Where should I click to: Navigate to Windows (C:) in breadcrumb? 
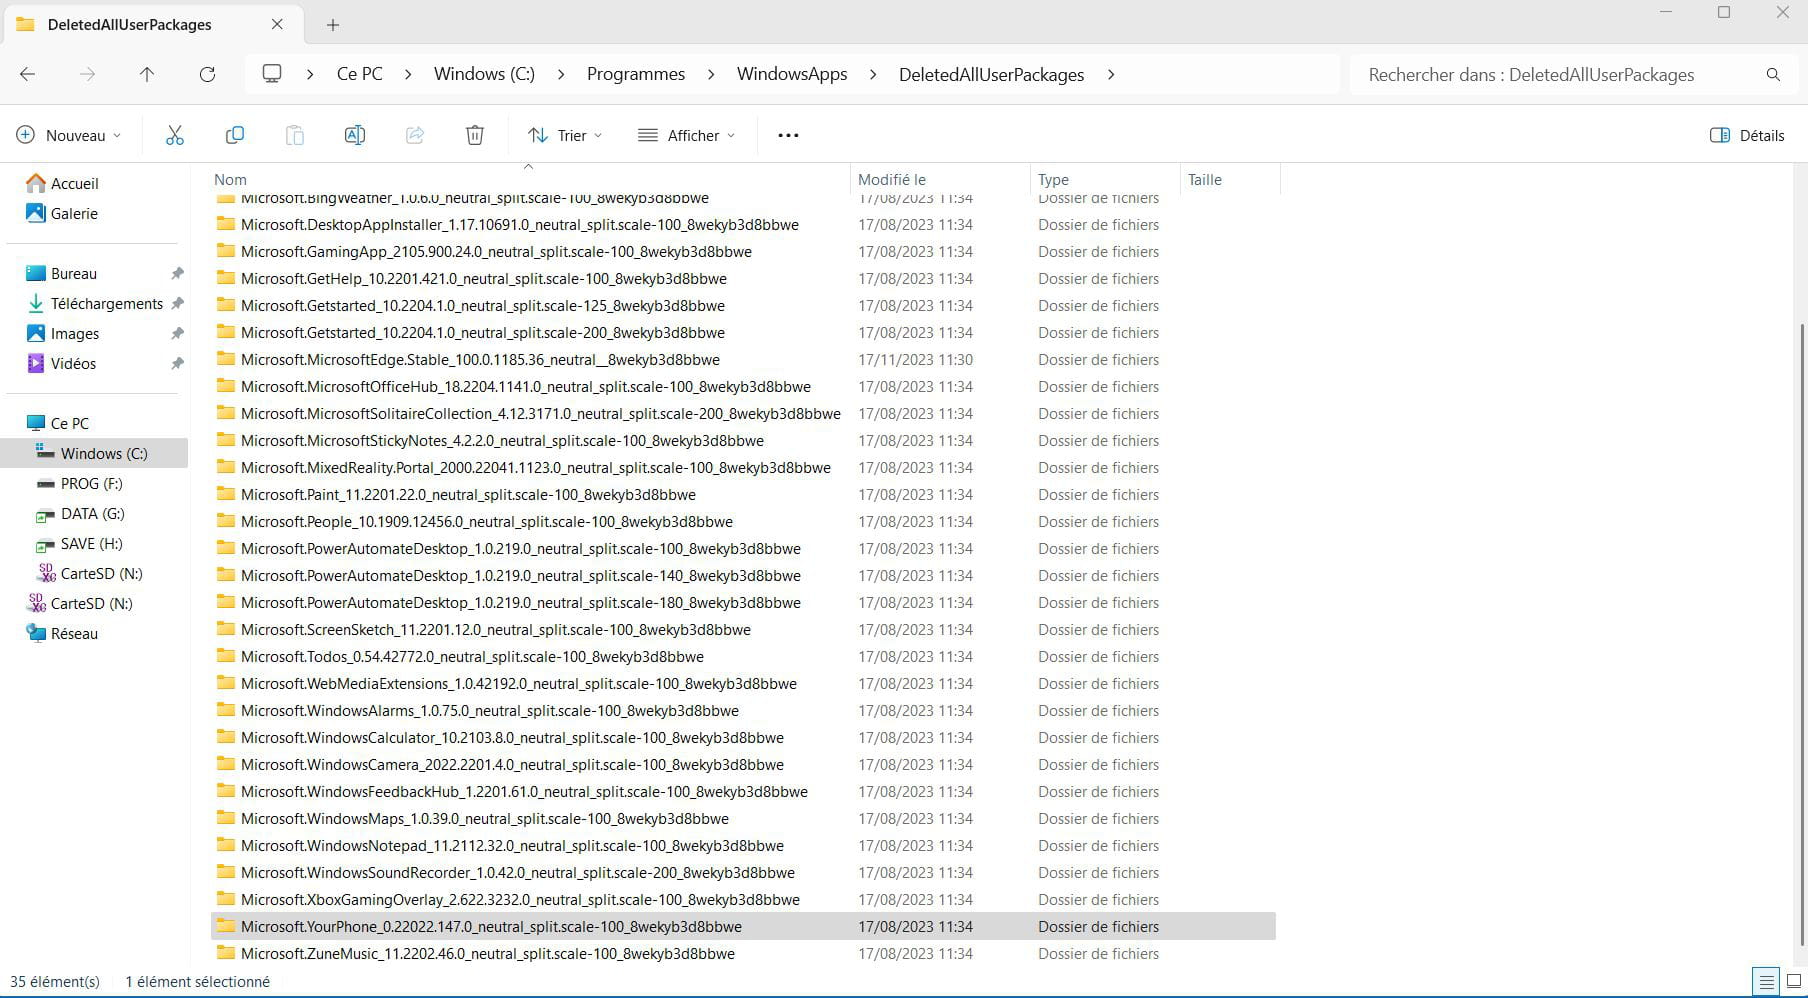click(x=484, y=74)
